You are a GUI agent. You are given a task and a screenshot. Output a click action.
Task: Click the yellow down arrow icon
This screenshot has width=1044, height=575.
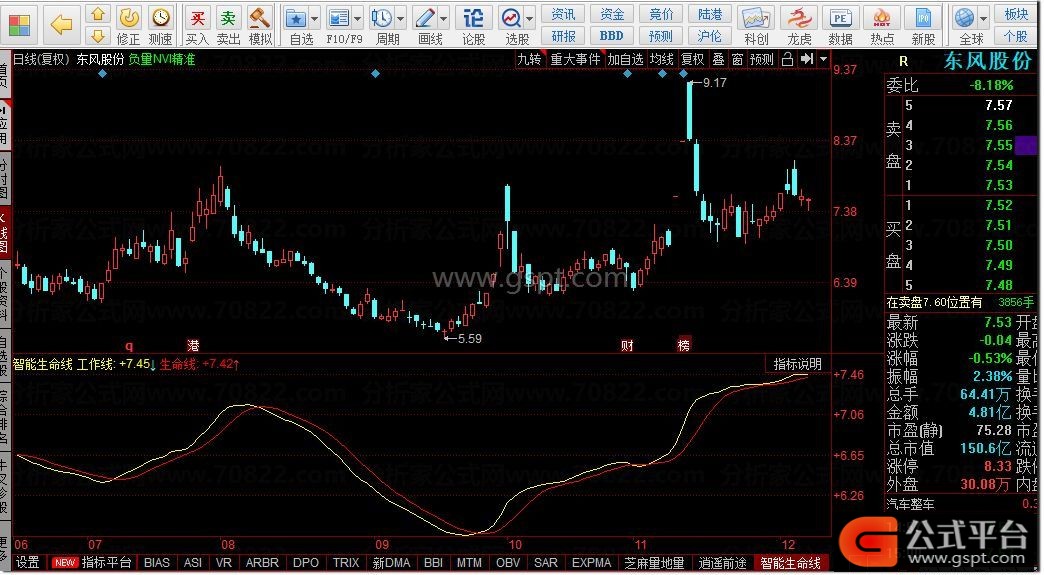[x=98, y=35]
